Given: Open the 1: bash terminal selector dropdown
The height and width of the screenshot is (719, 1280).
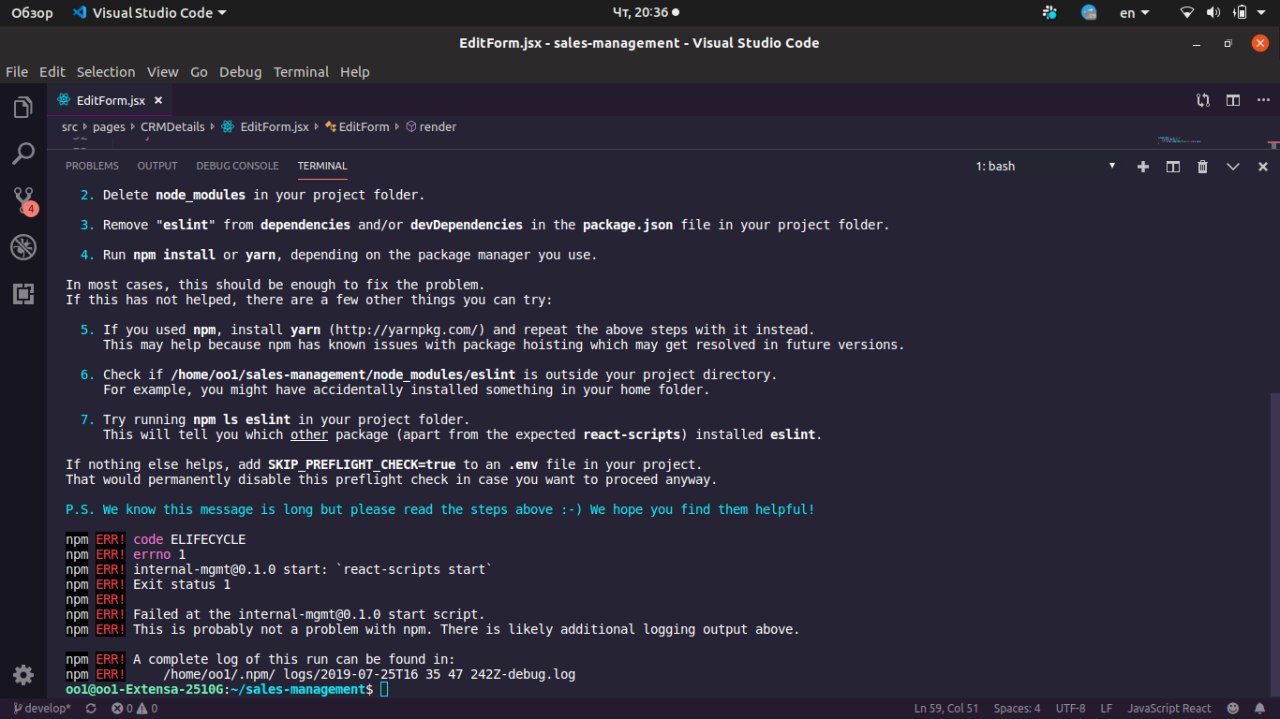Looking at the screenshot, I should [1045, 166].
